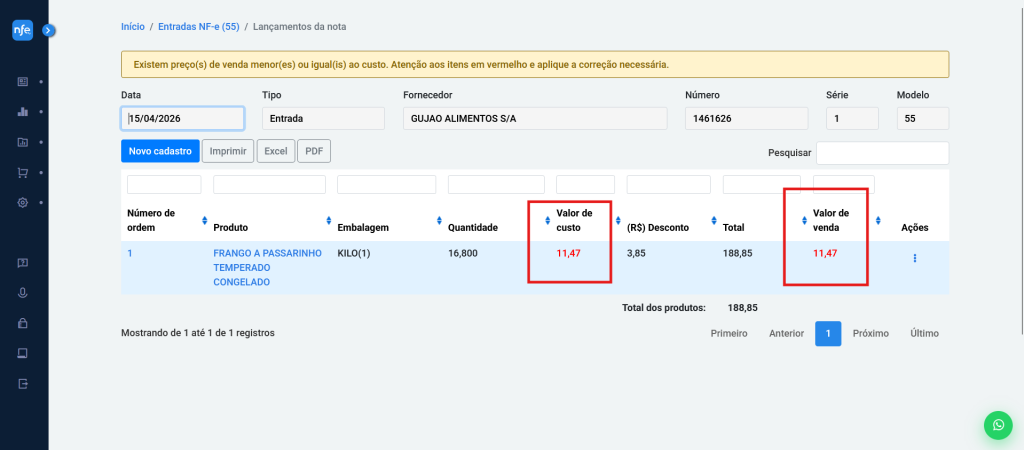
Task: Click the Novo cadastro button
Action: pyautogui.click(x=160, y=151)
